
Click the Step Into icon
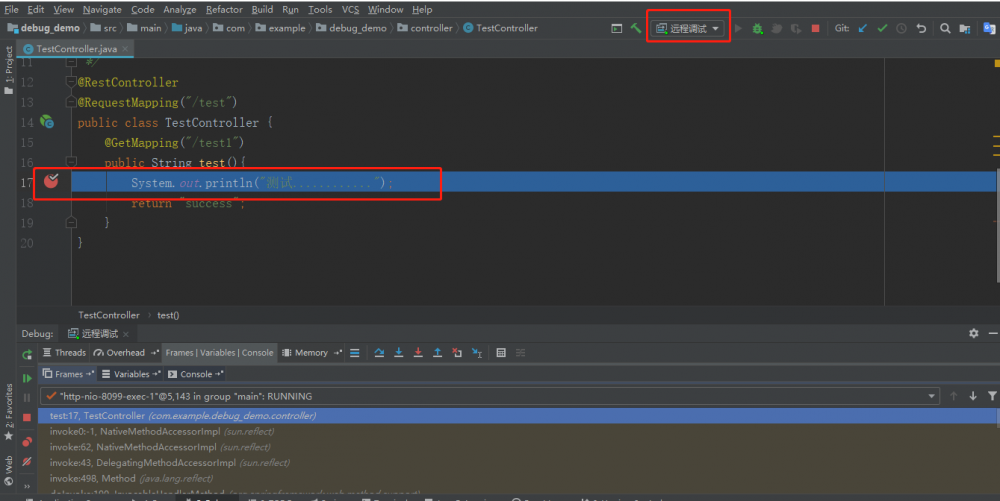399,352
